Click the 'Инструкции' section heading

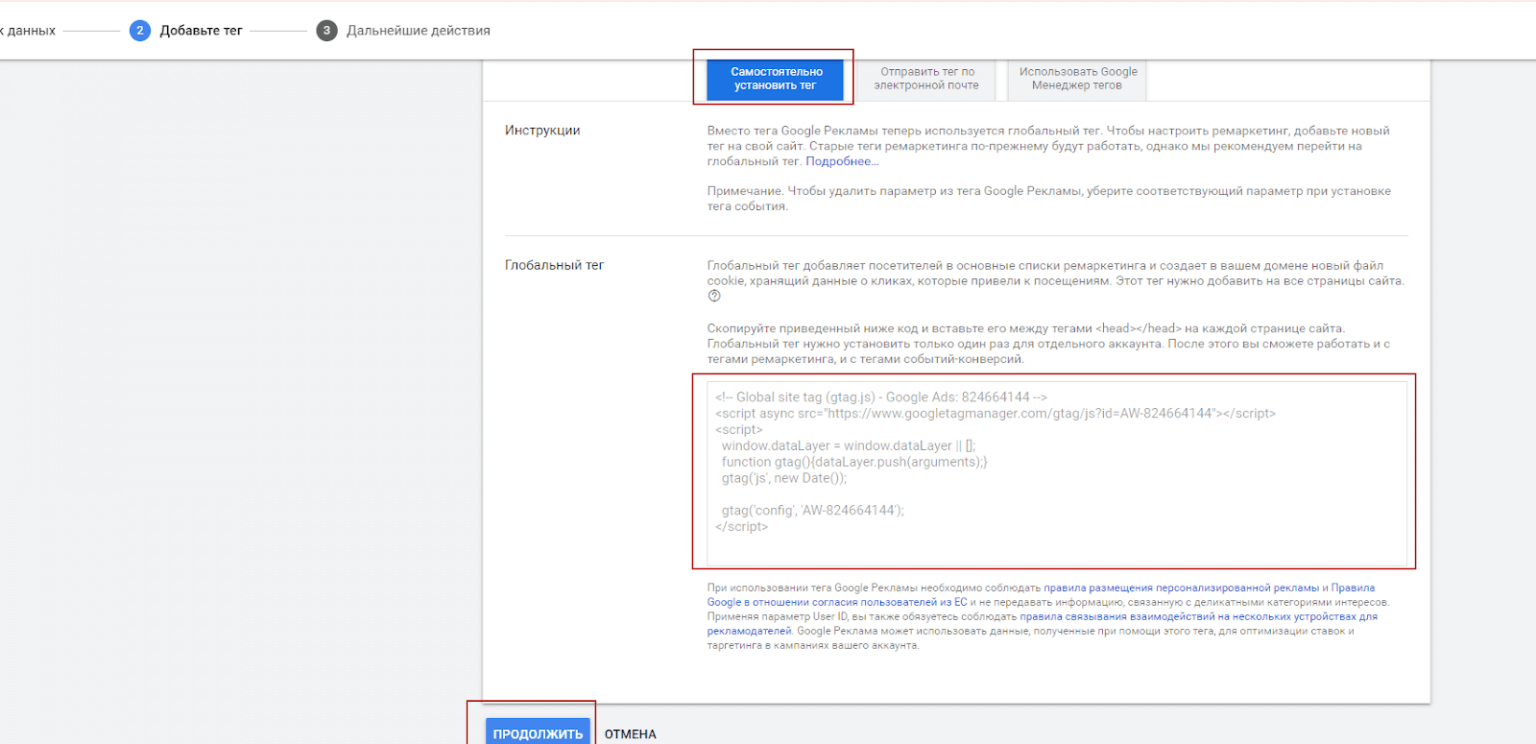coord(542,131)
